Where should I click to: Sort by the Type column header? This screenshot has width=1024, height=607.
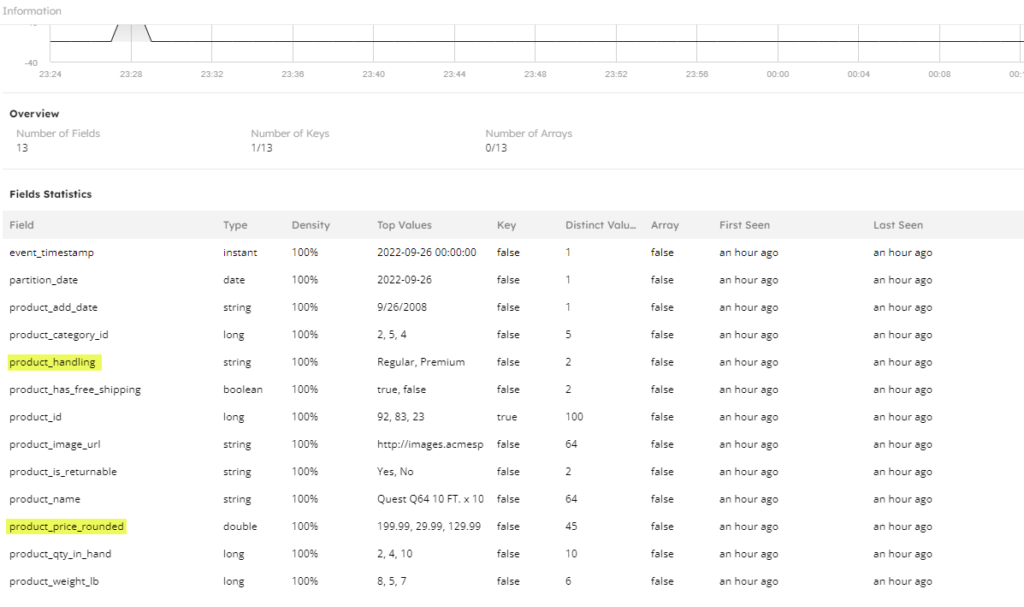click(x=235, y=225)
